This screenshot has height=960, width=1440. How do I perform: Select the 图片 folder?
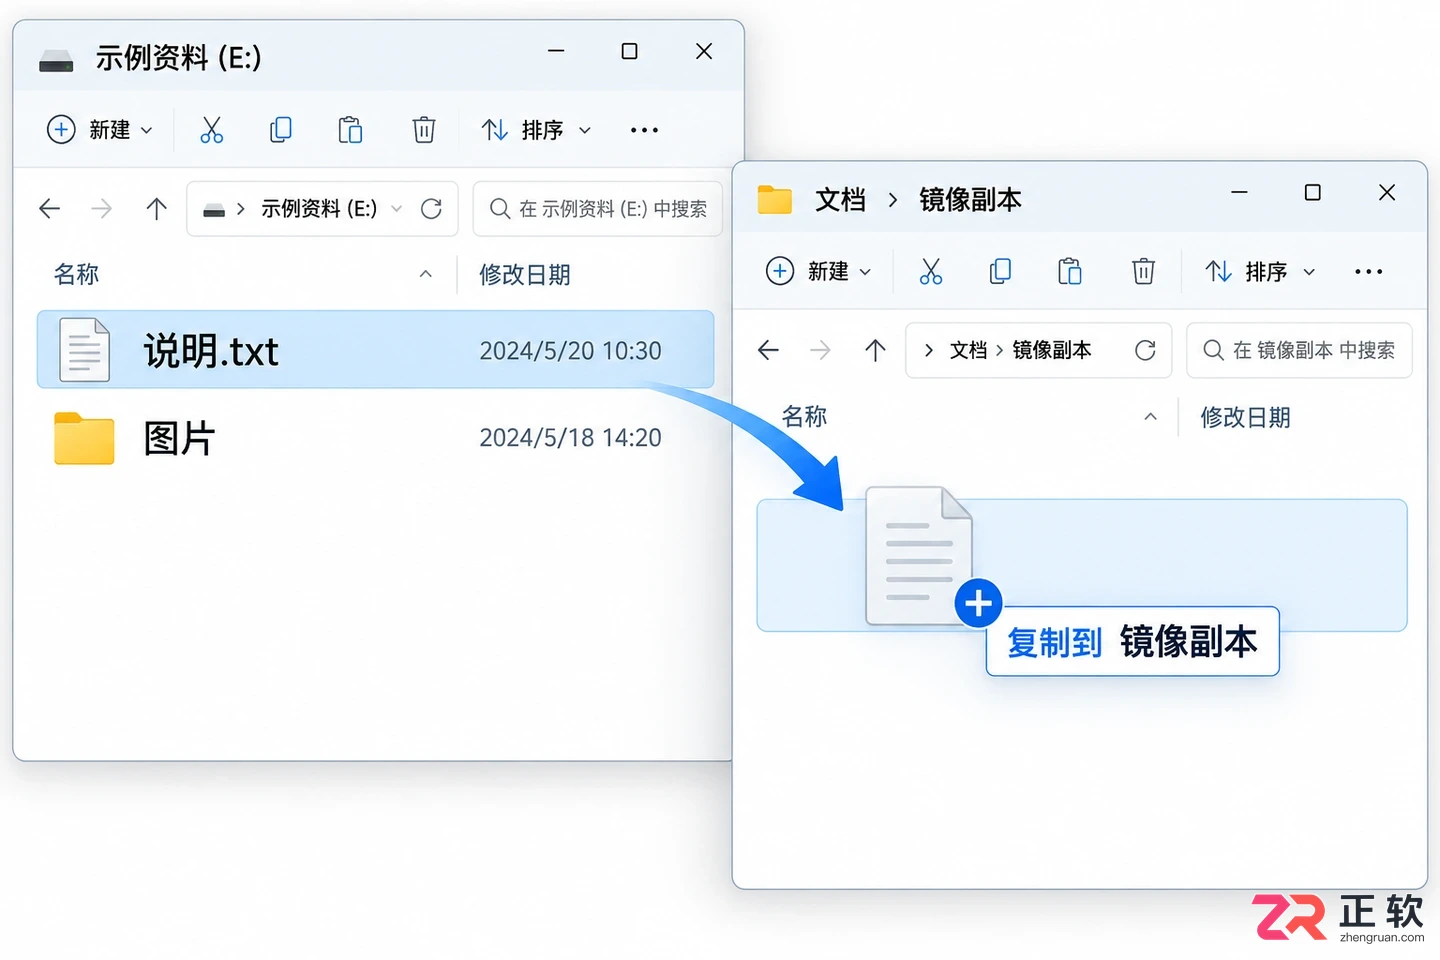point(375,438)
